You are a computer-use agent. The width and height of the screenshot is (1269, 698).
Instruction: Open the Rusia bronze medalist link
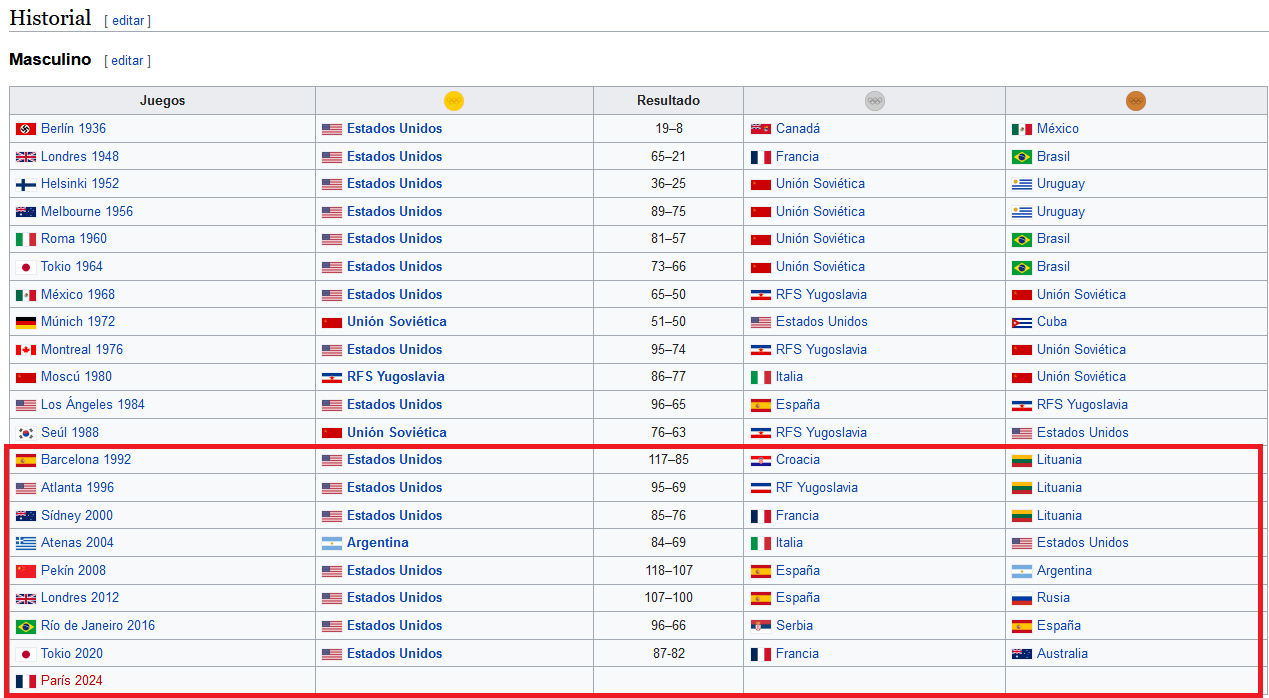[1054, 598]
